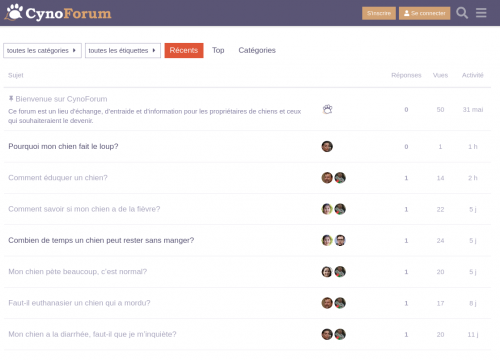Open topic 'Comment éduquer un chien?'
The width and height of the screenshot is (500, 360).
(x=58, y=178)
